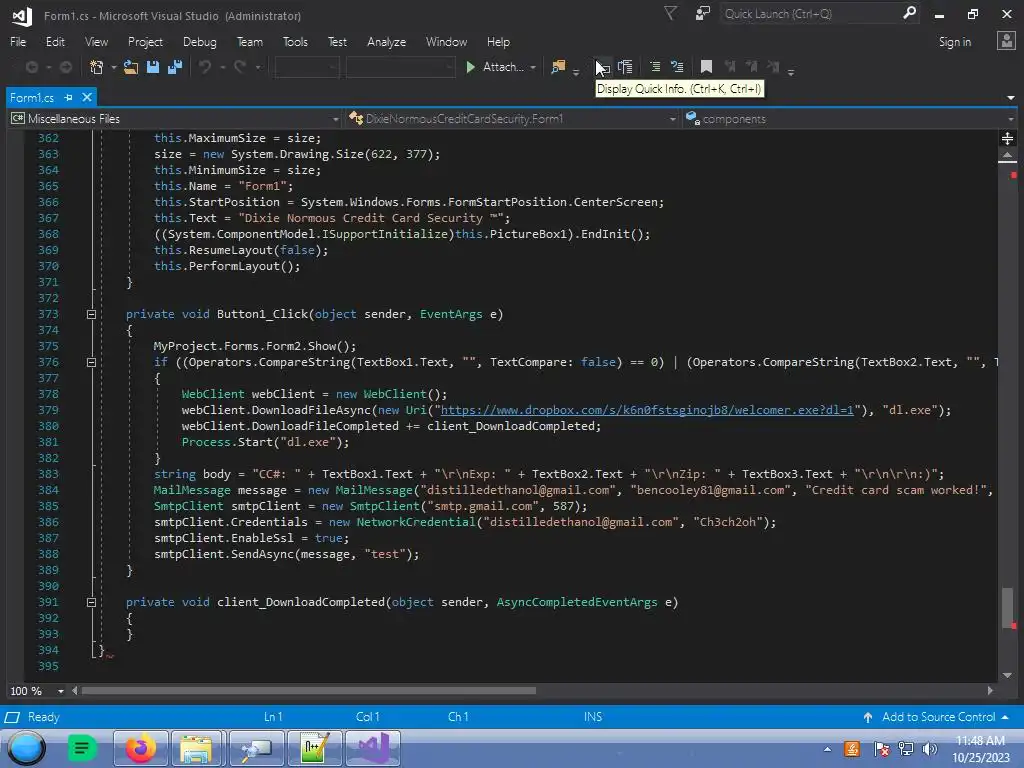Open the notifications funnel icon in title bar

click(670, 14)
